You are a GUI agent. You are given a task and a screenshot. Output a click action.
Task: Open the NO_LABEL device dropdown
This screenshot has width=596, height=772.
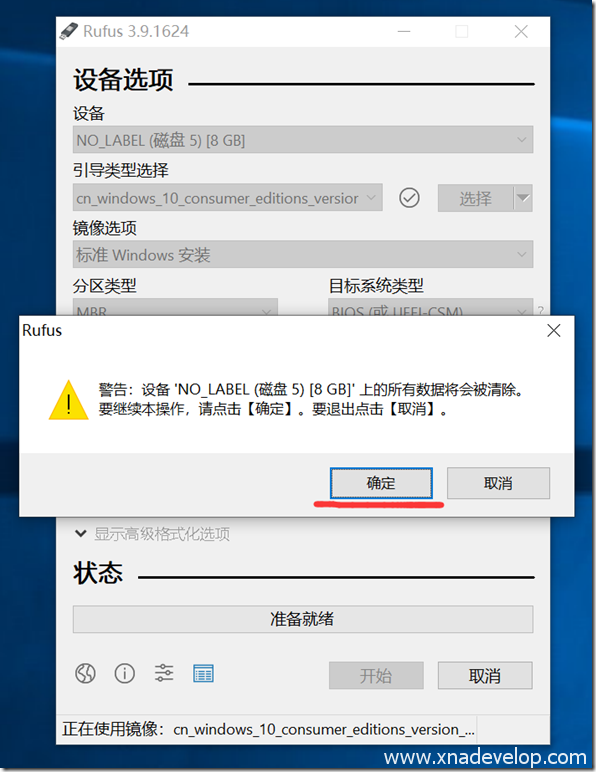click(303, 140)
